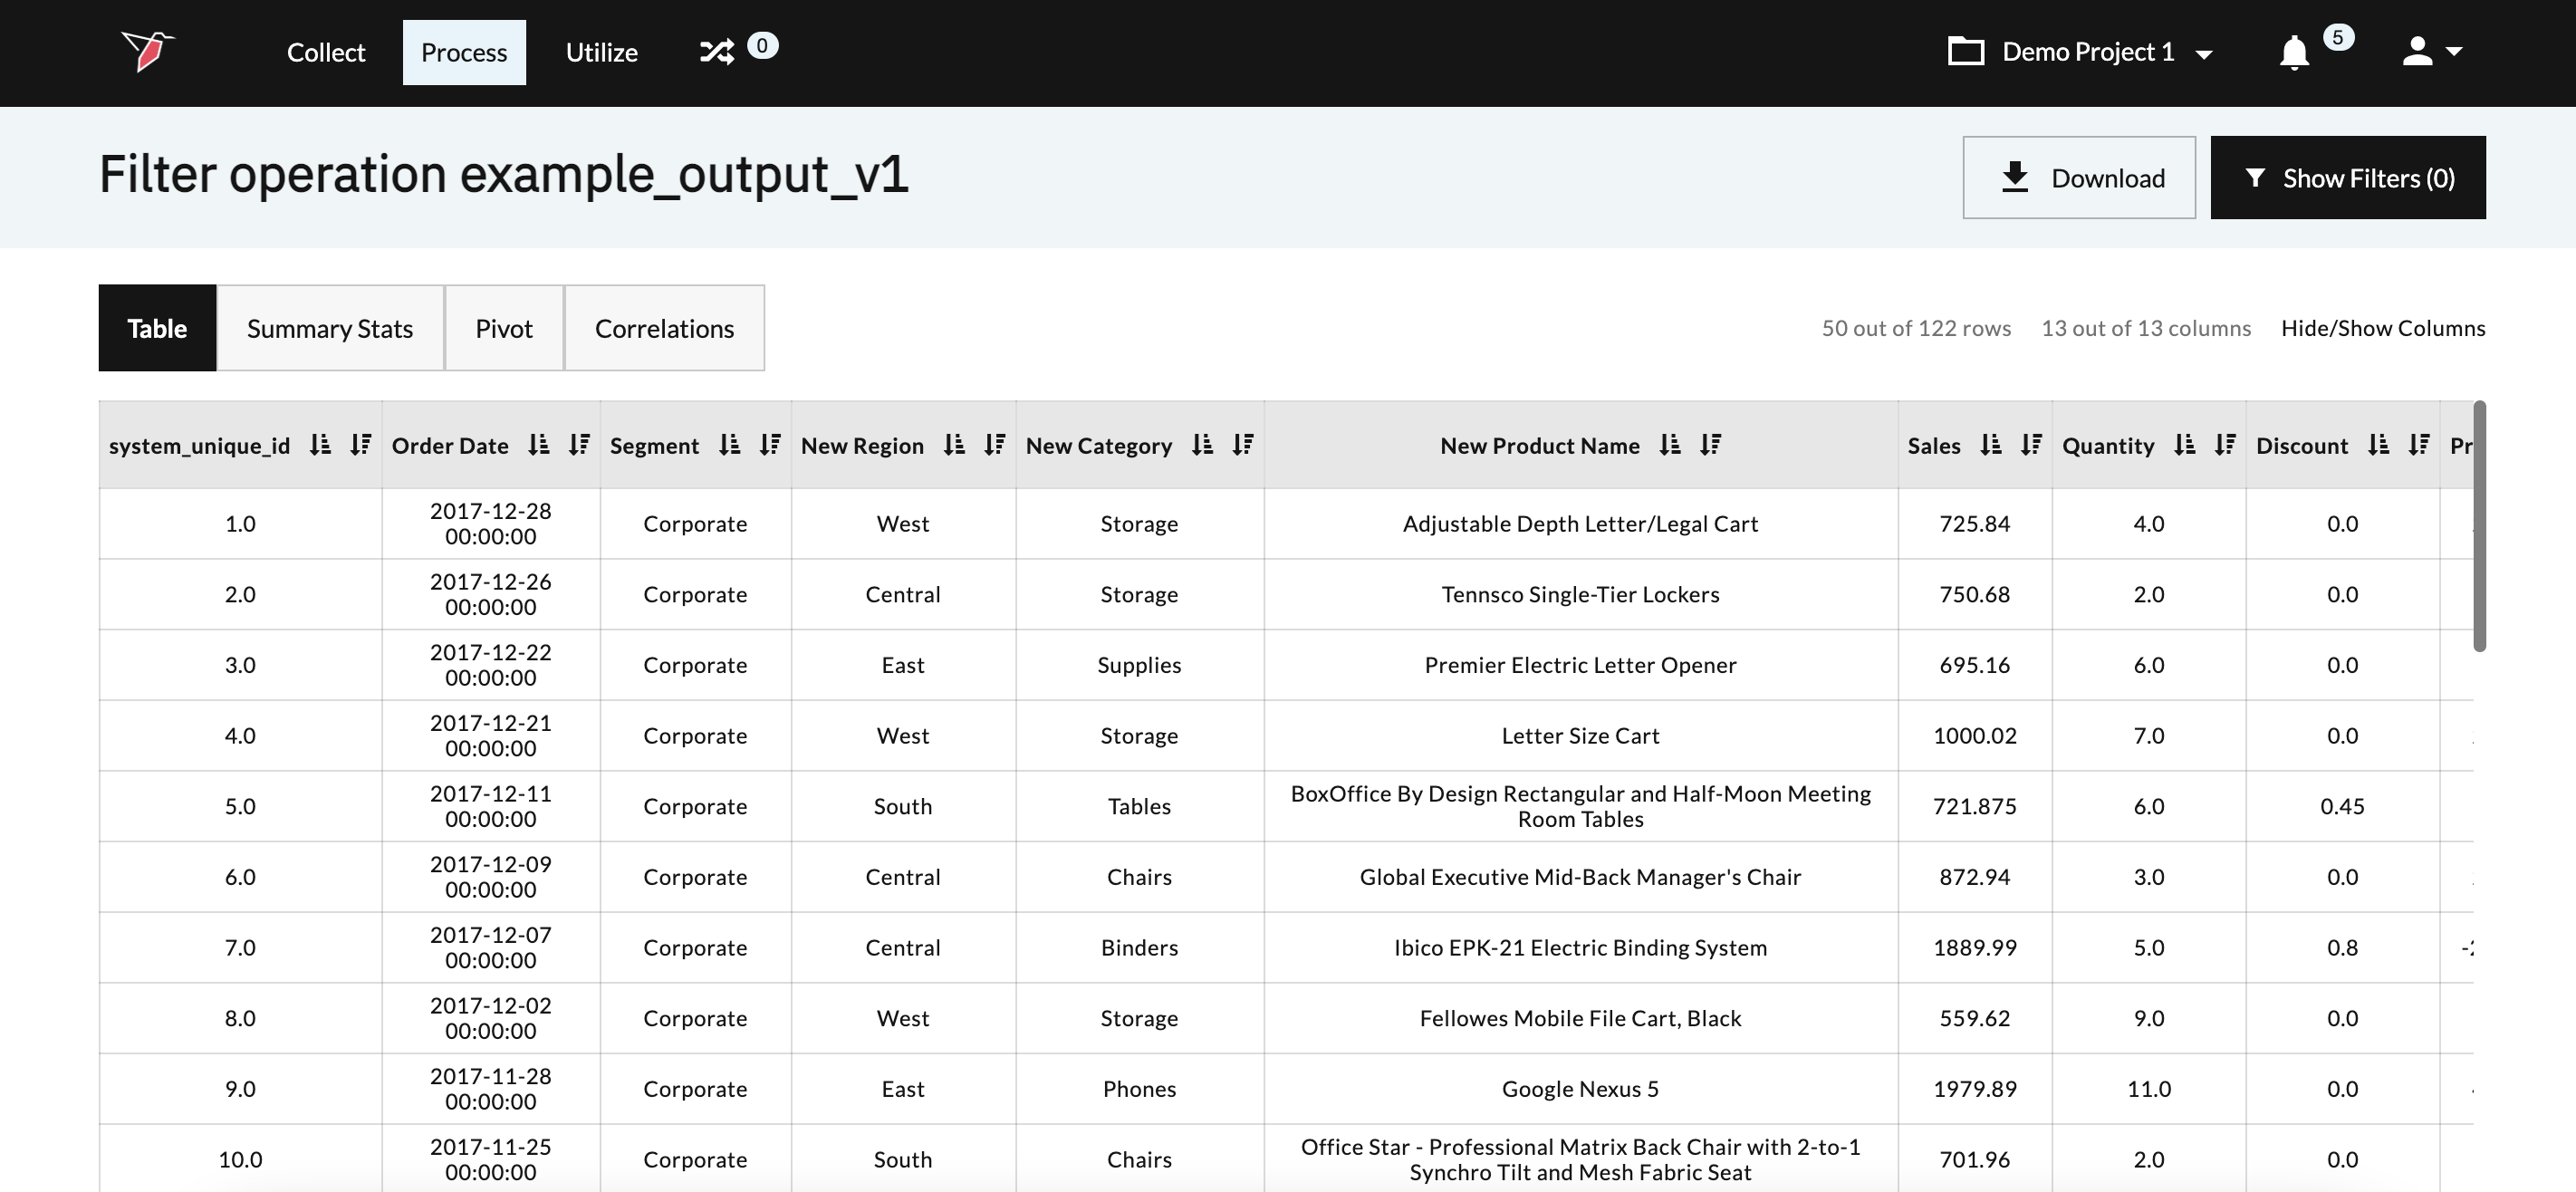Viewport: 2576px width, 1192px height.
Task: Open the notifications bell icon
Action: [2293, 52]
